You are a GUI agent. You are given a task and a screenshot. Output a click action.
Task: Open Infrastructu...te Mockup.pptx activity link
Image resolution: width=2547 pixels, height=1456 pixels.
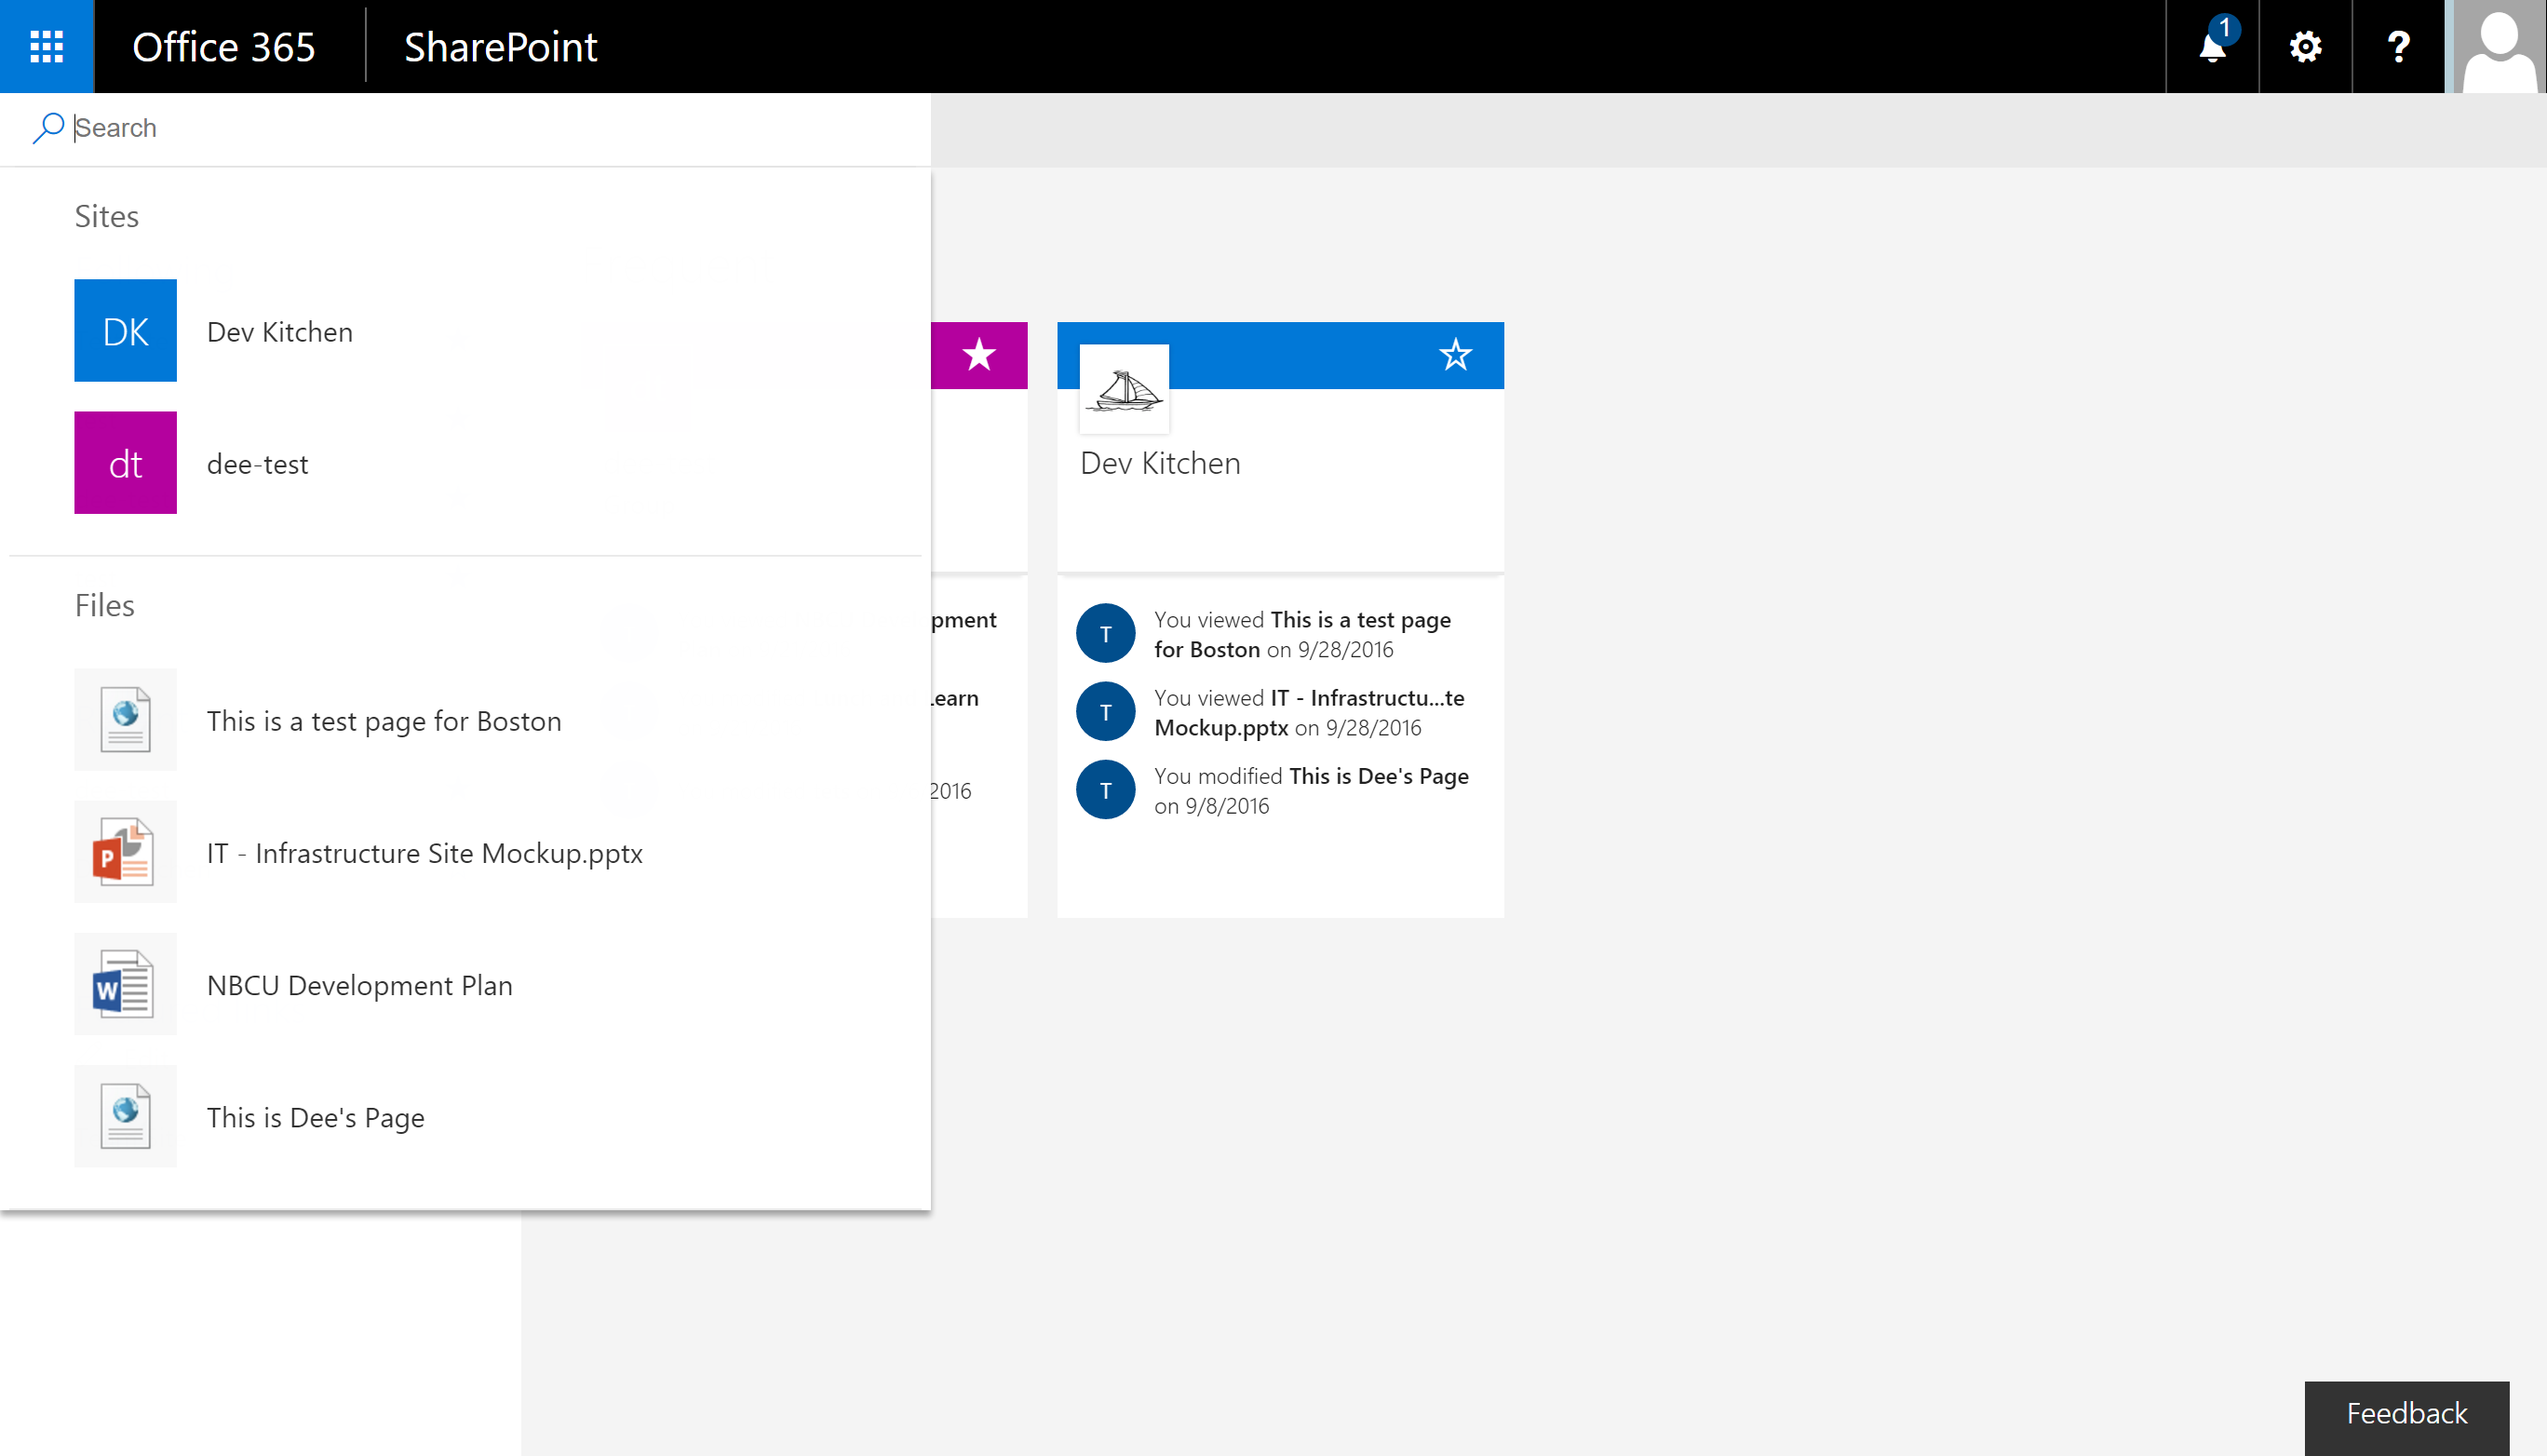1309,712
